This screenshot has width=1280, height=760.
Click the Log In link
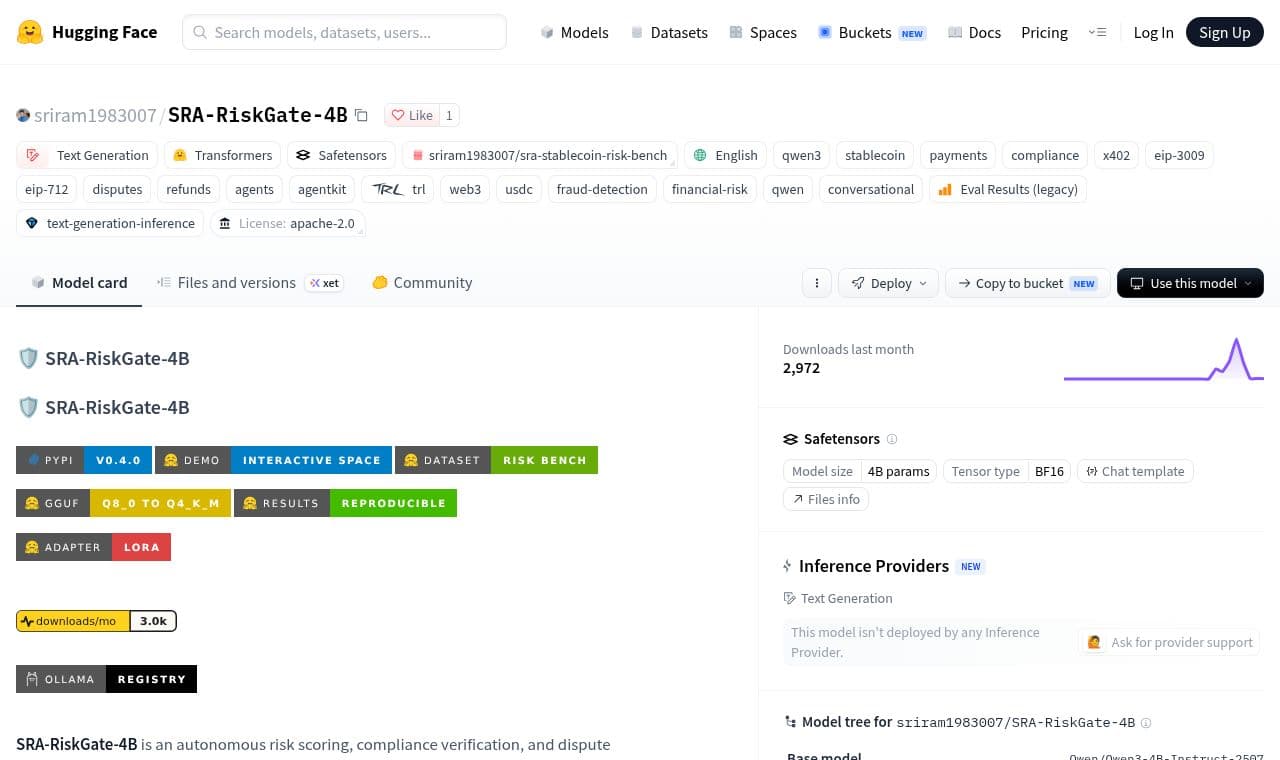coord(1153,32)
